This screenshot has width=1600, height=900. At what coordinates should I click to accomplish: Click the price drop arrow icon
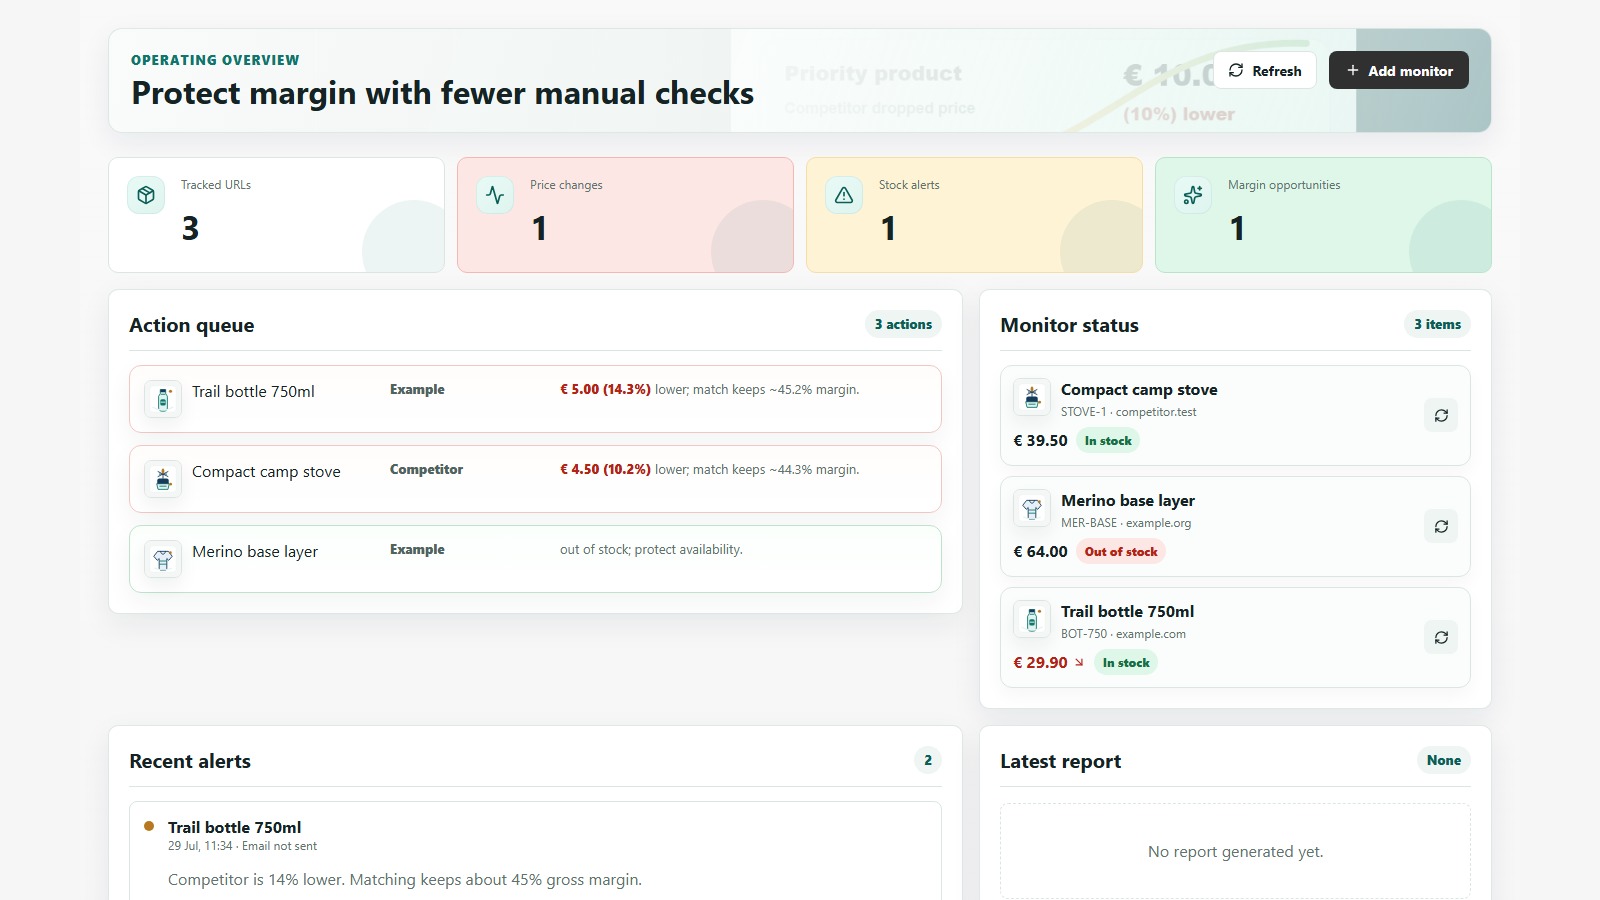(1079, 662)
